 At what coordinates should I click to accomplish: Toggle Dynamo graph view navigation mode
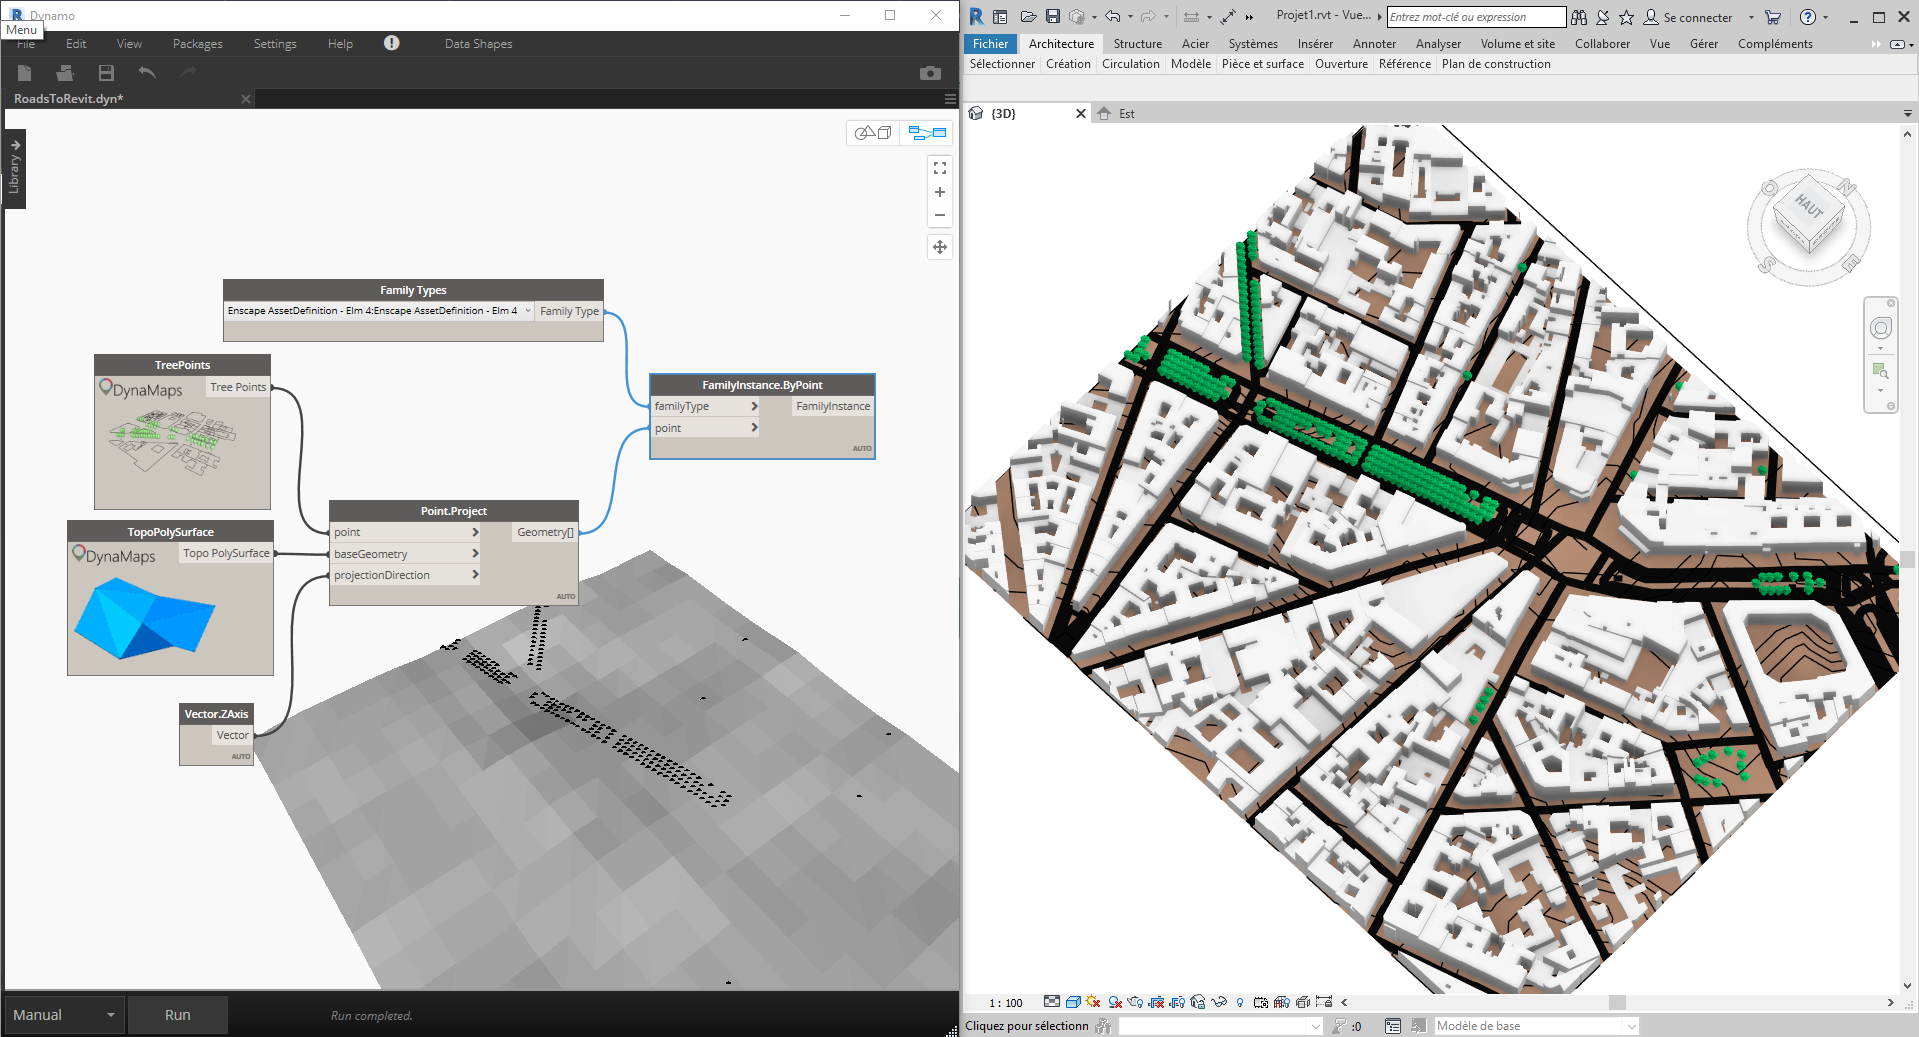point(927,133)
